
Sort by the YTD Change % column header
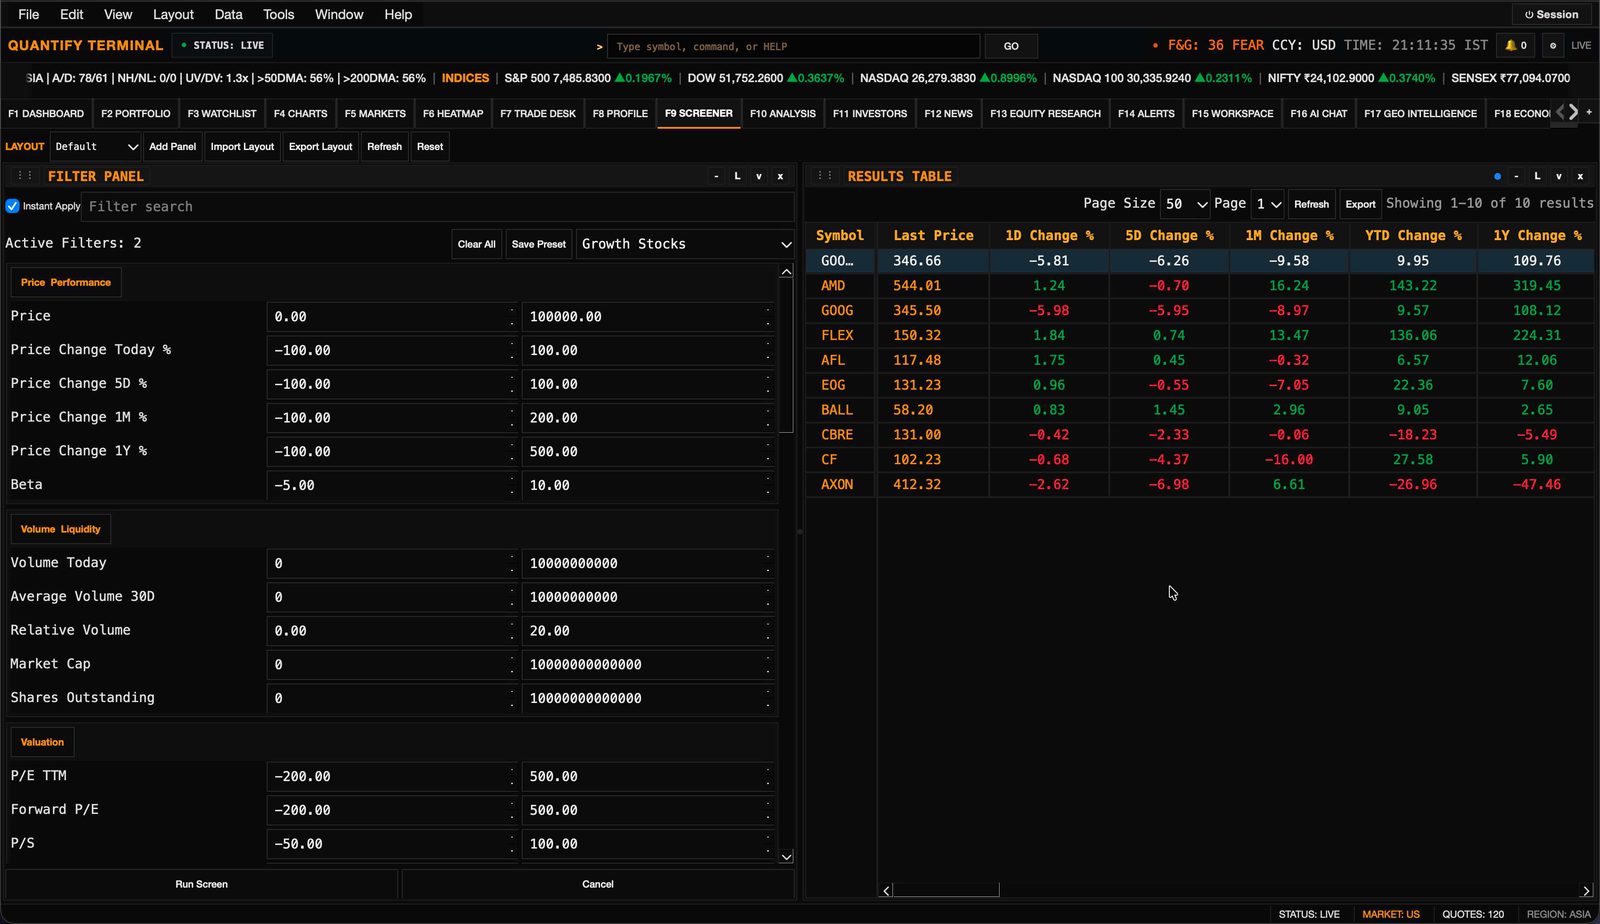(x=1412, y=236)
